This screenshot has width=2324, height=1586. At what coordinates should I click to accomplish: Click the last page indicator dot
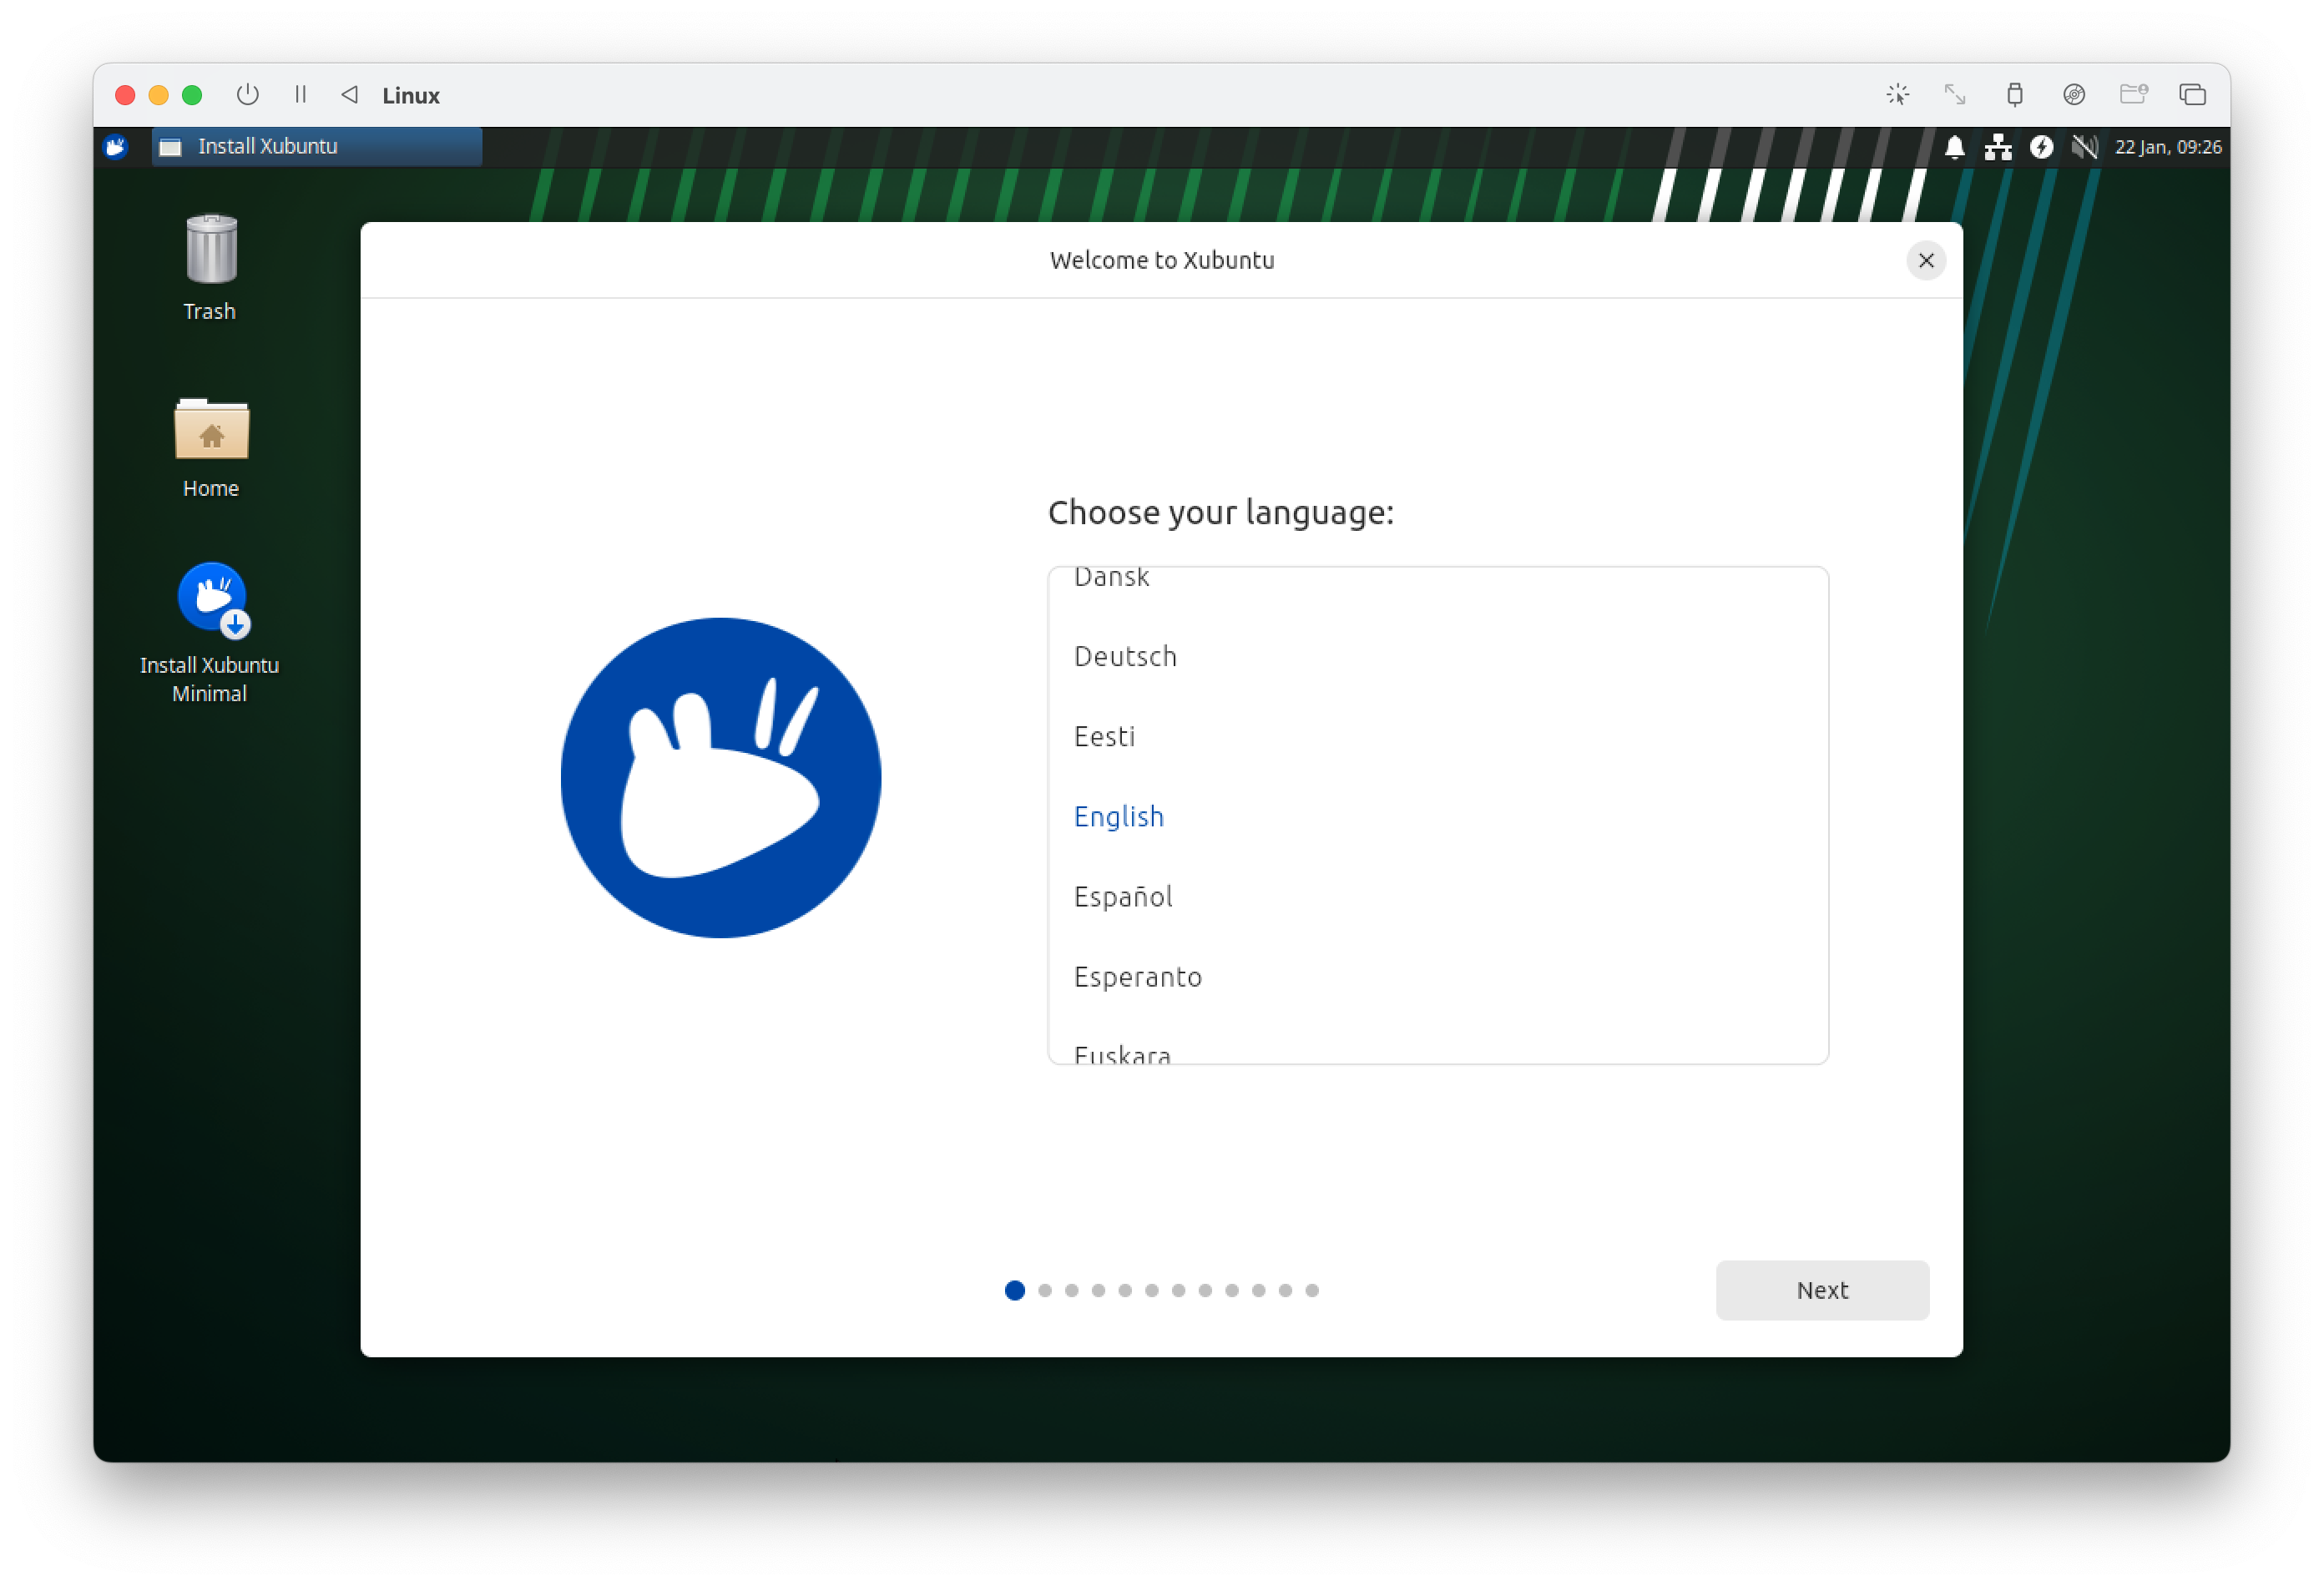pos(1311,1290)
